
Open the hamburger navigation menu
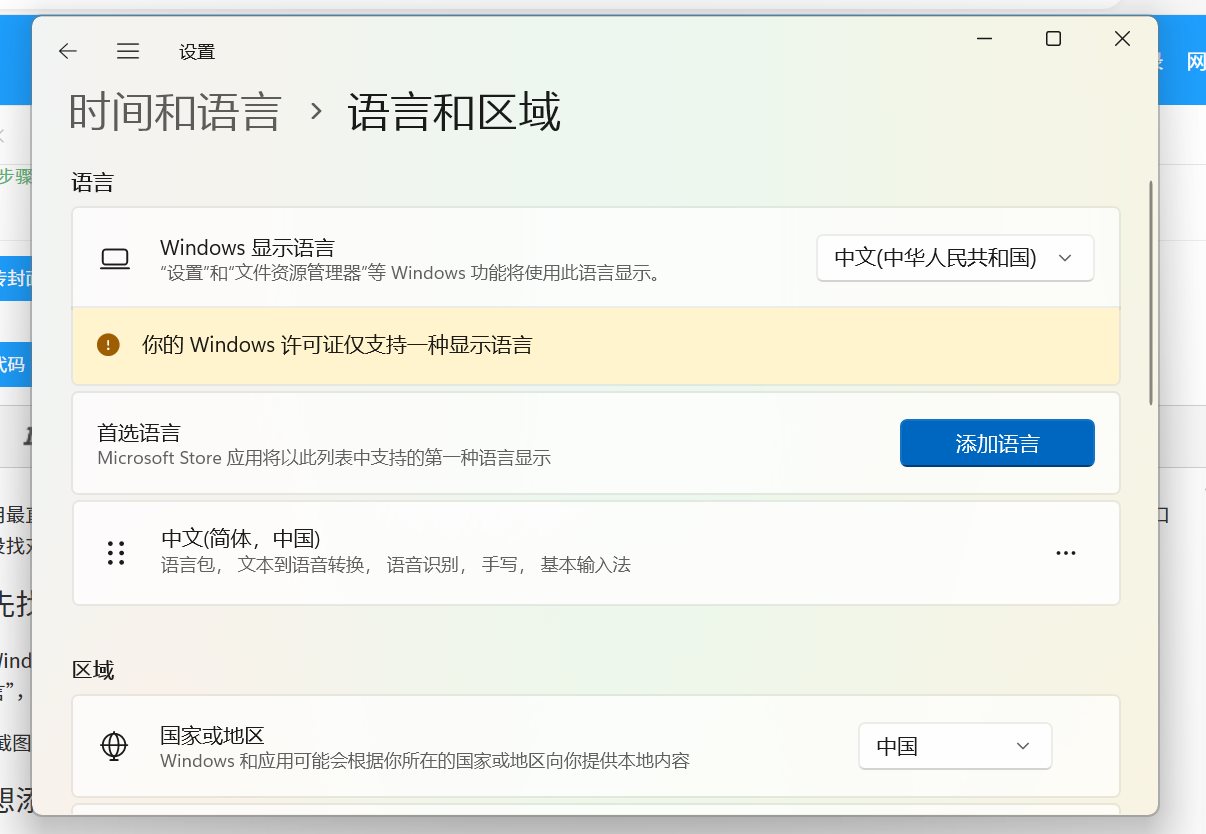pyautogui.click(x=128, y=51)
